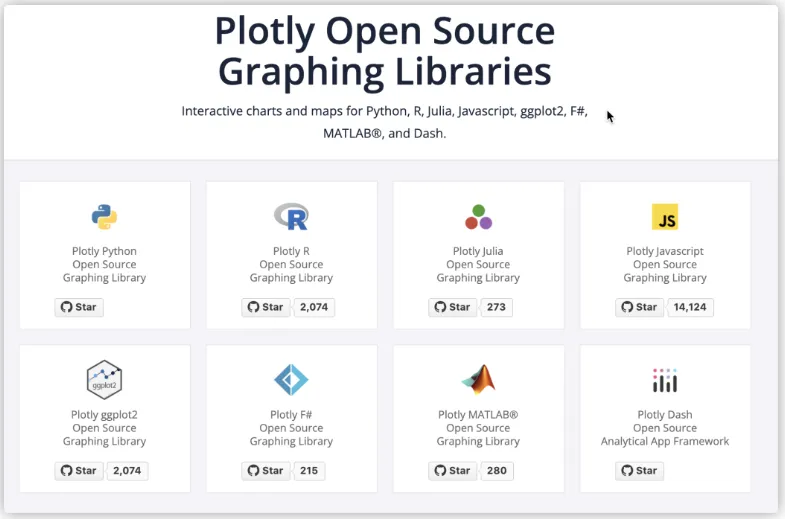Click the Plotly F# diamond logo
Viewport: 785px width, 519px height.
pyautogui.click(x=291, y=380)
